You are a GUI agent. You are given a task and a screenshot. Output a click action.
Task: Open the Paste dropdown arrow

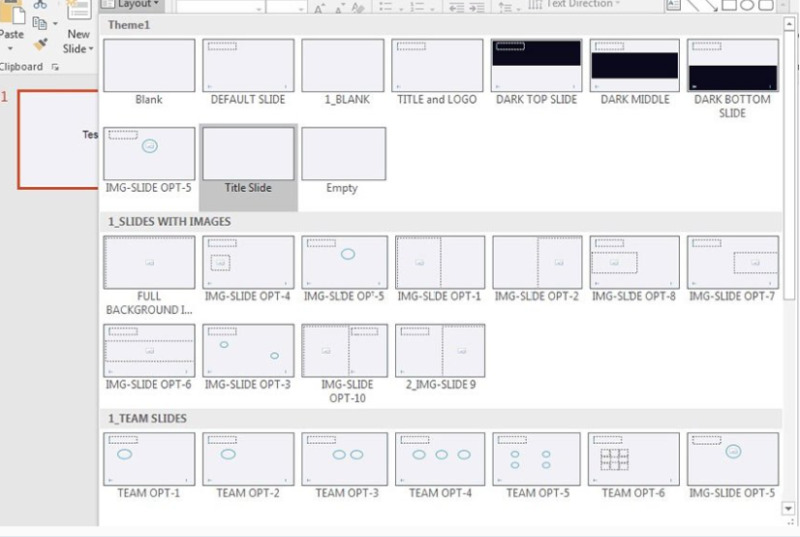(10, 48)
